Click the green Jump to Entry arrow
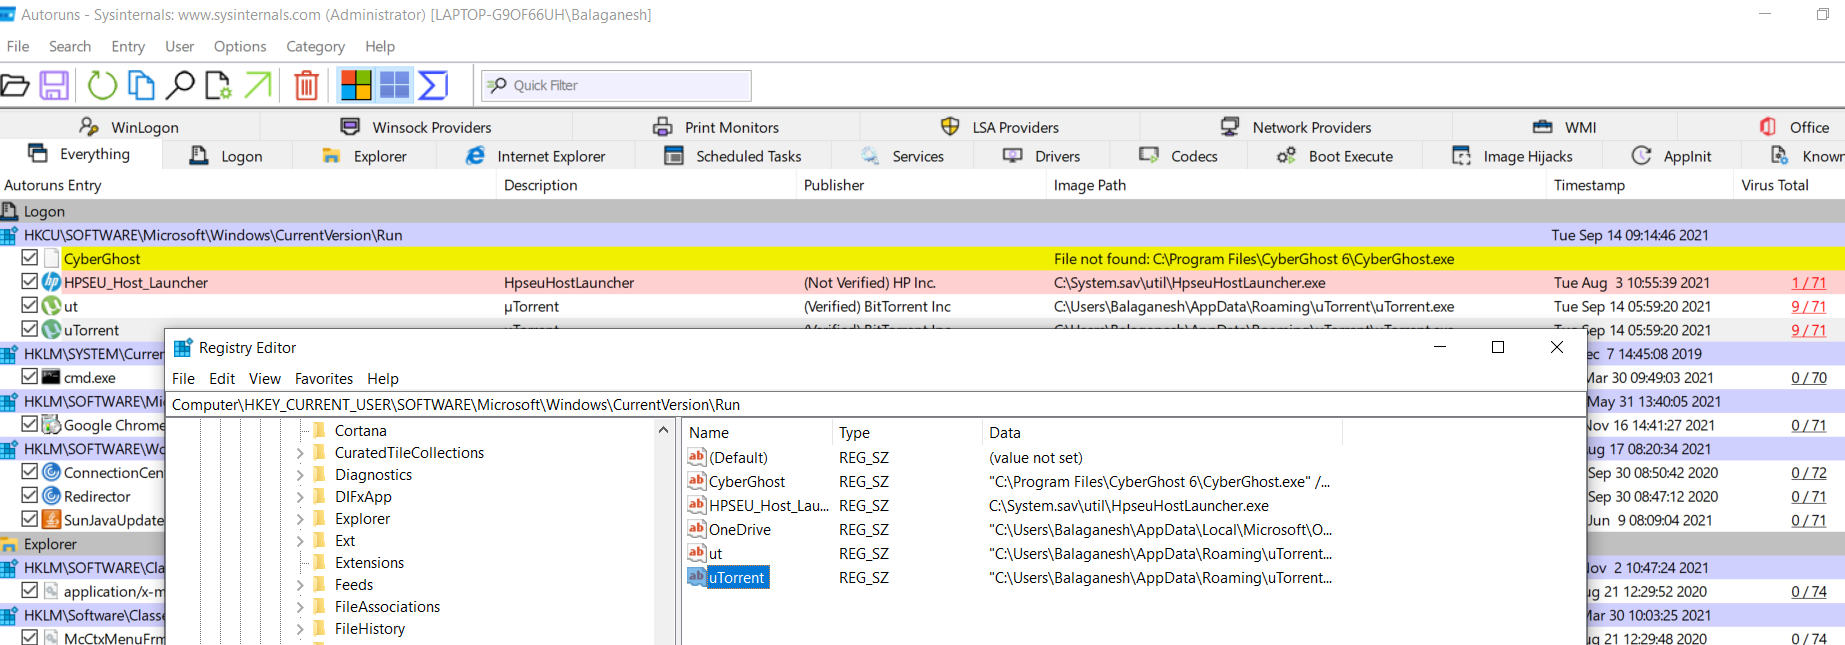This screenshot has height=645, width=1845. 258,86
